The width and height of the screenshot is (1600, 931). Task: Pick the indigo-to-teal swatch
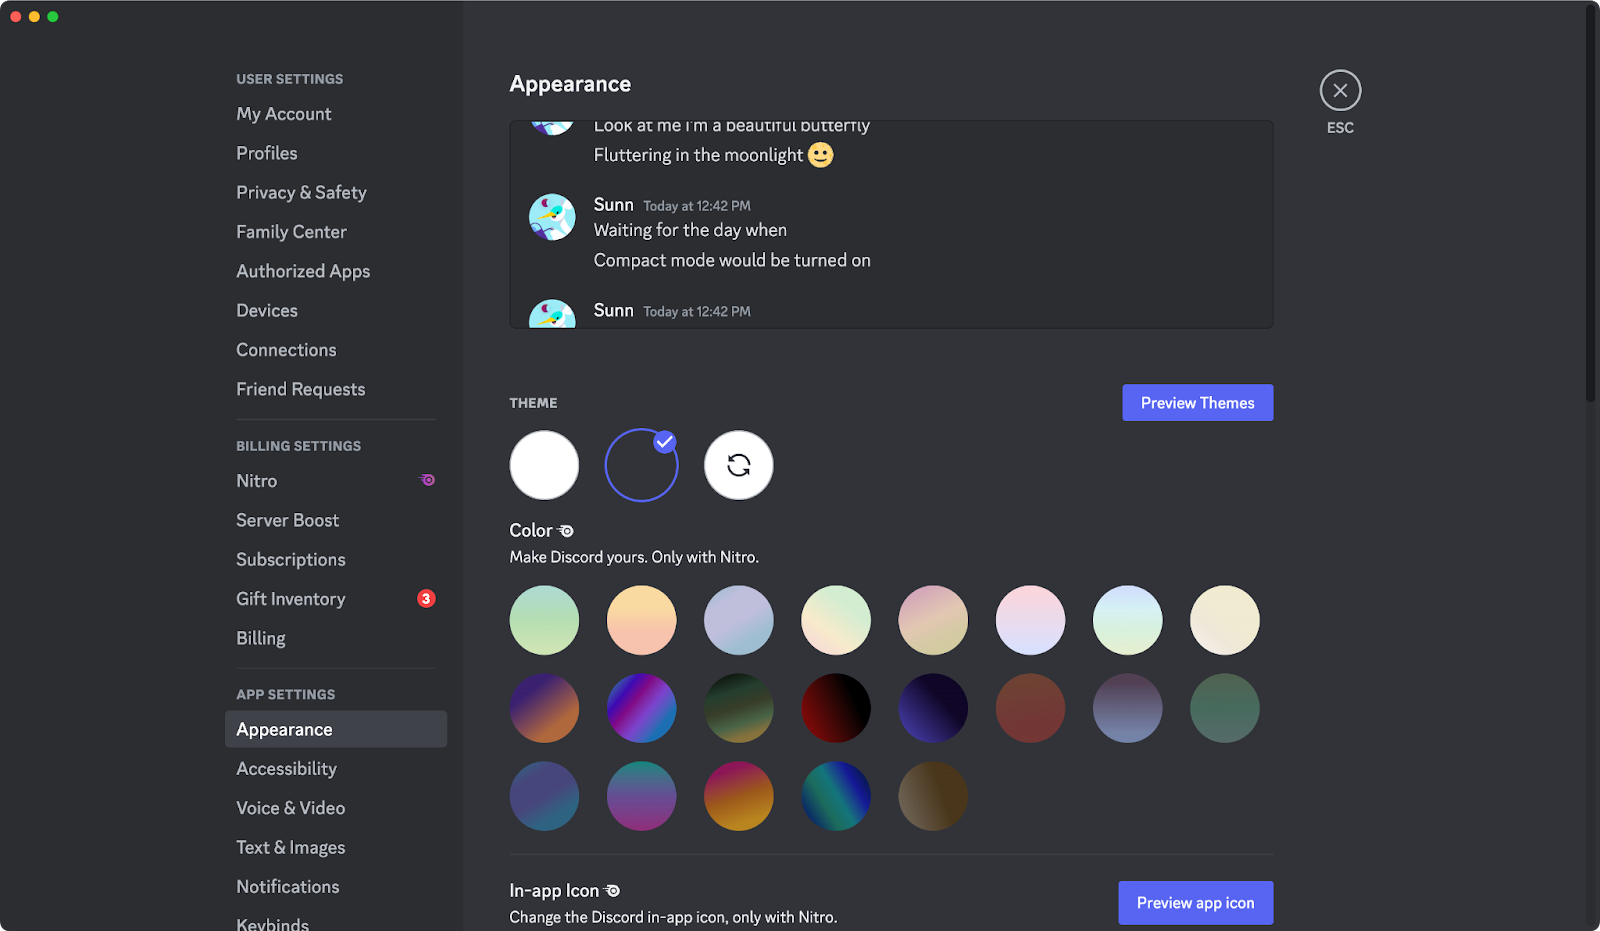coord(544,796)
